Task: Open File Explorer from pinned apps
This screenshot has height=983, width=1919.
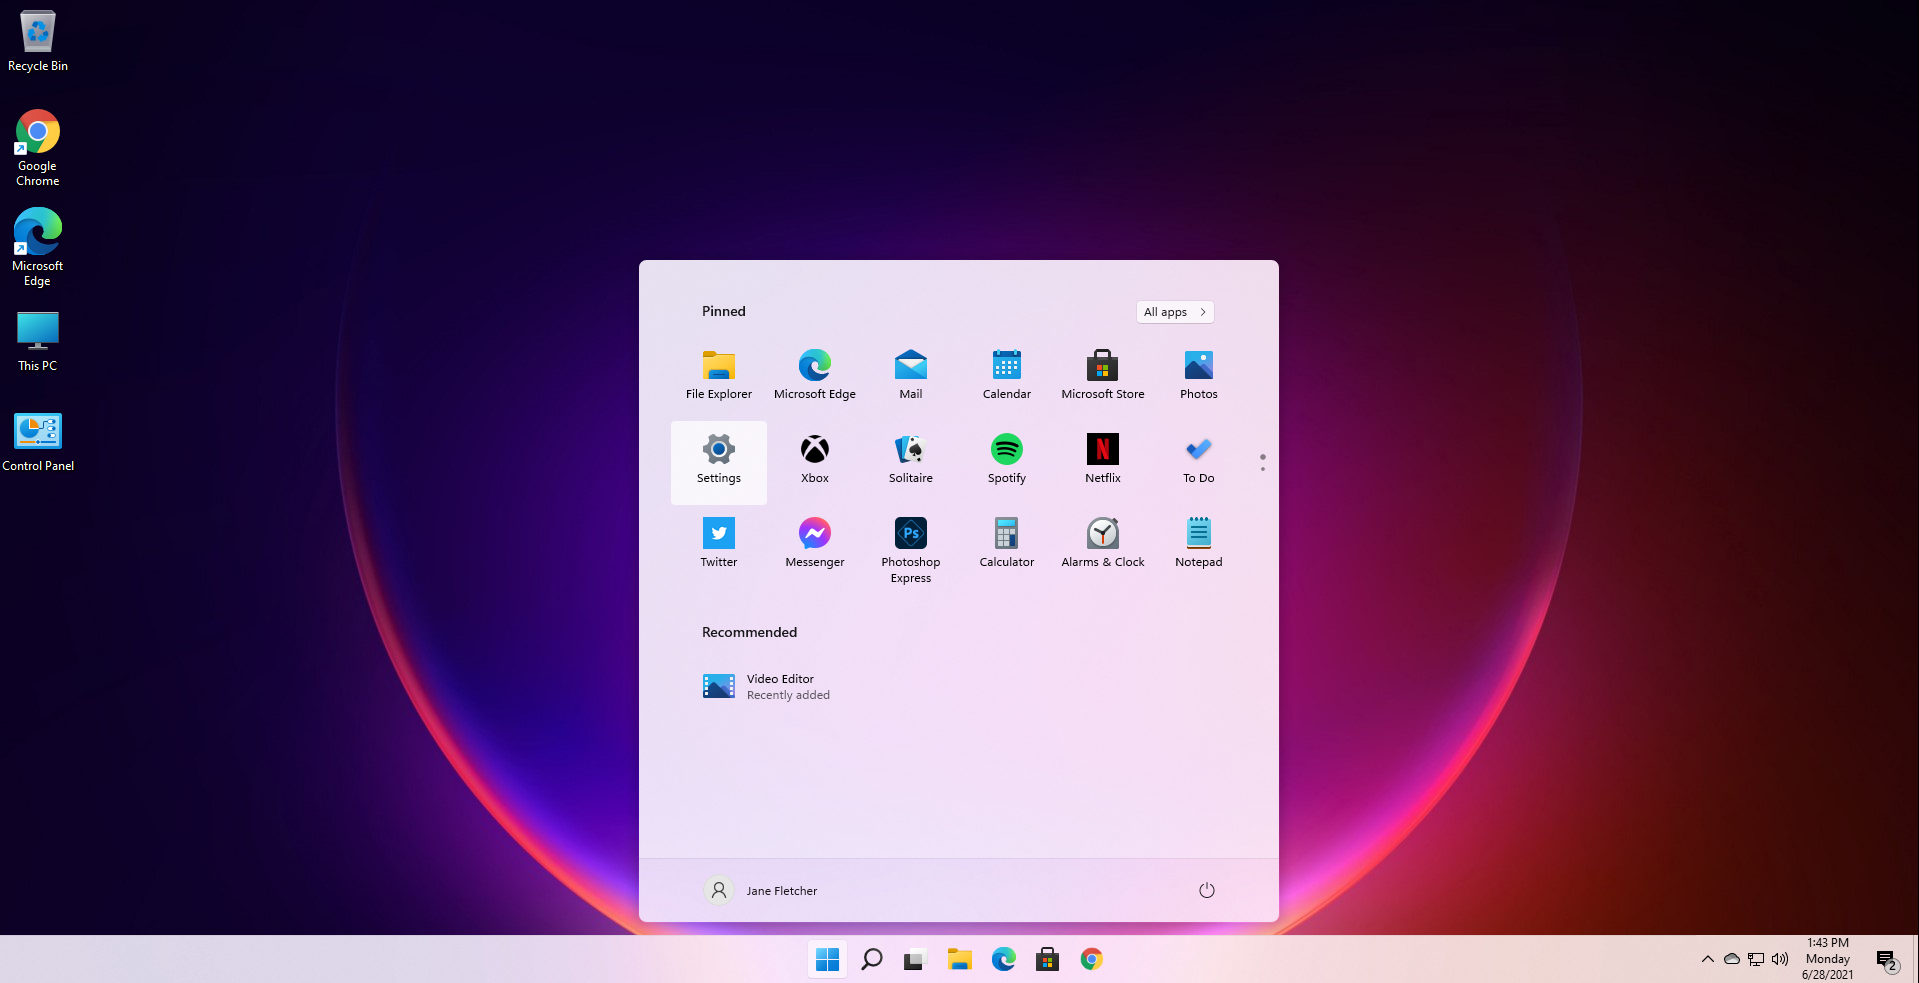Action: click(719, 376)
